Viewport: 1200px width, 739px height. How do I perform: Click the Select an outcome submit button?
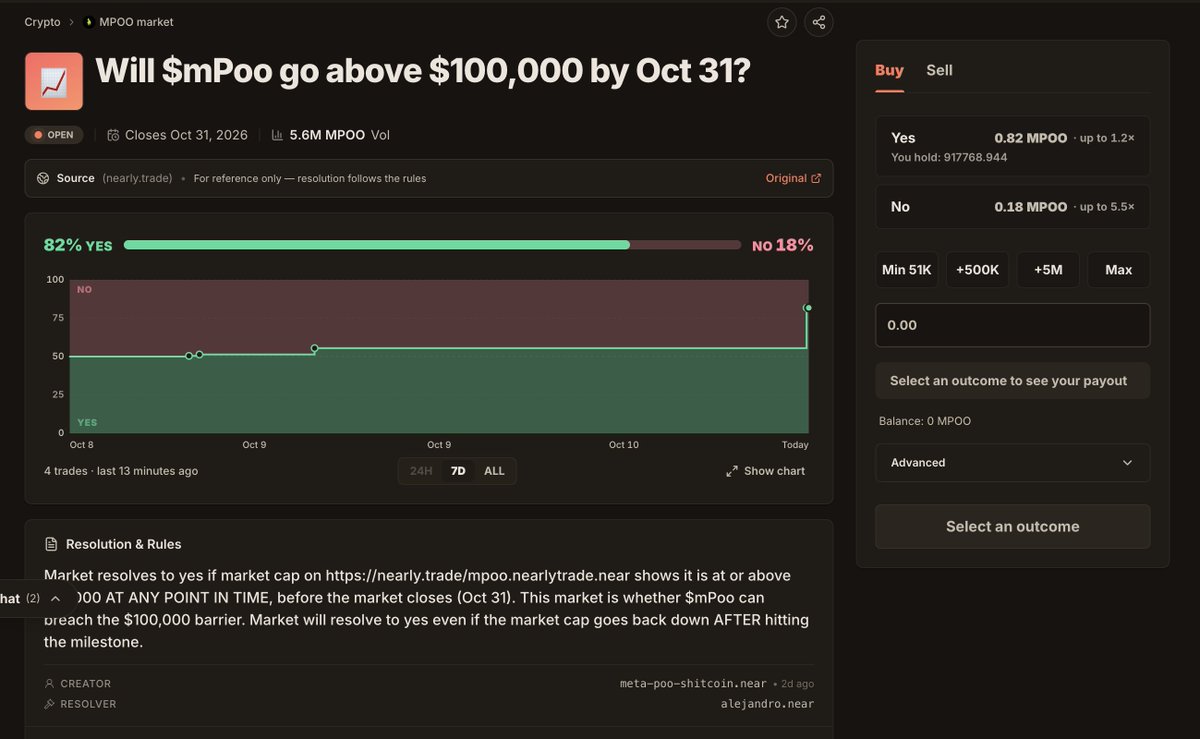pos(1012,526)
